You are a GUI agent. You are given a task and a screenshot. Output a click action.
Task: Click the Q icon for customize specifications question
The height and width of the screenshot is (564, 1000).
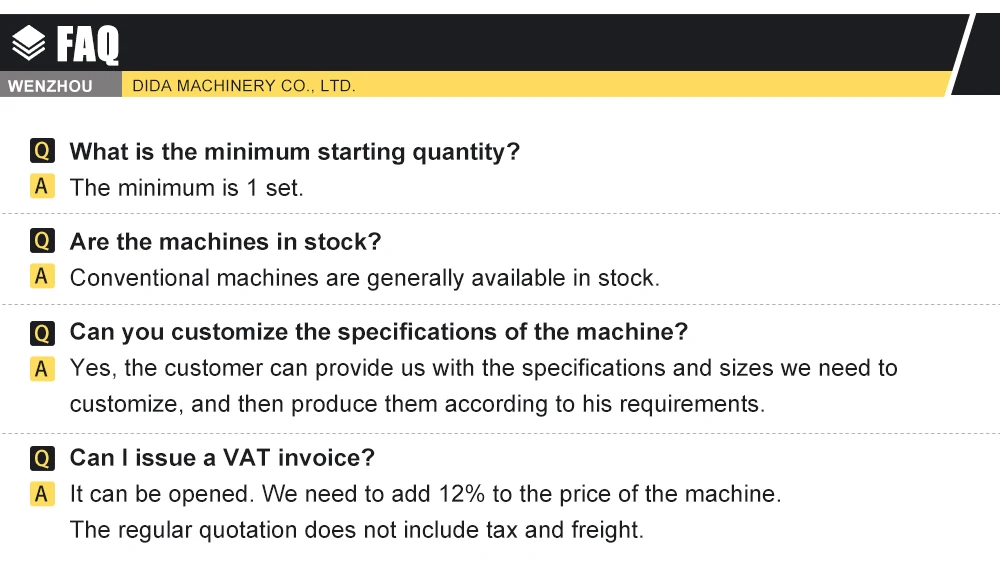tap(42, 332)
